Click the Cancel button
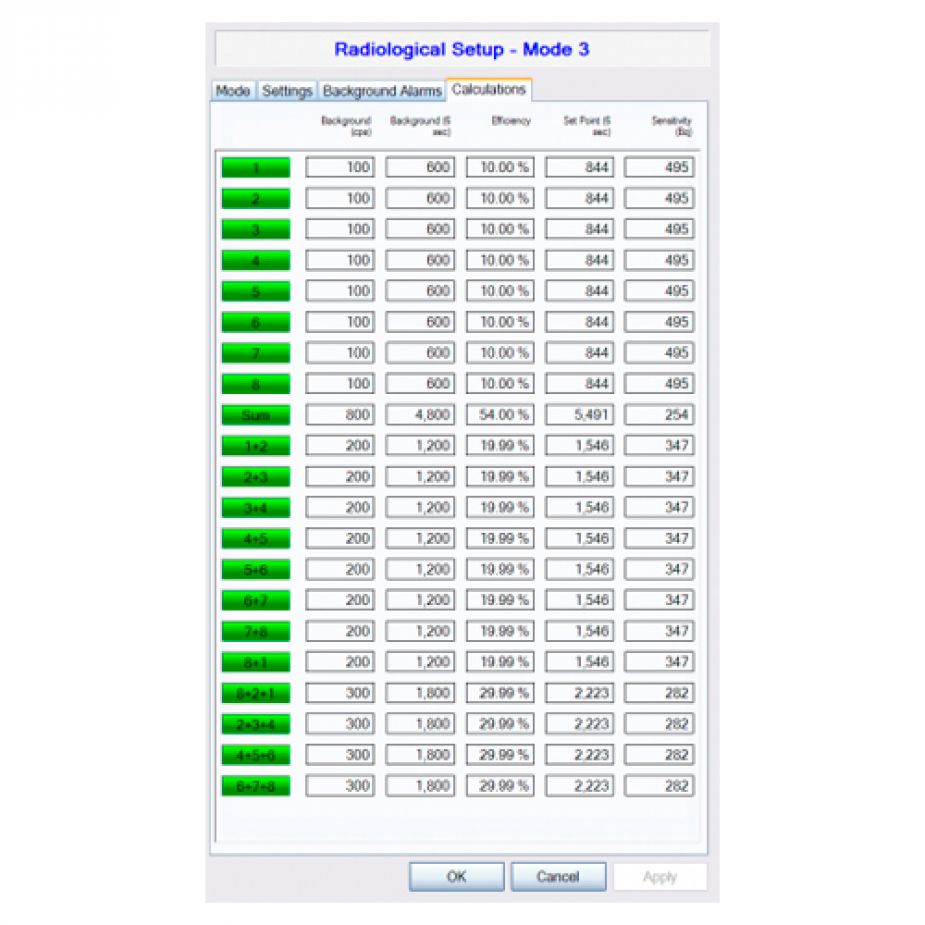This screenshot has width=925, height=925. tap(558, 877)
